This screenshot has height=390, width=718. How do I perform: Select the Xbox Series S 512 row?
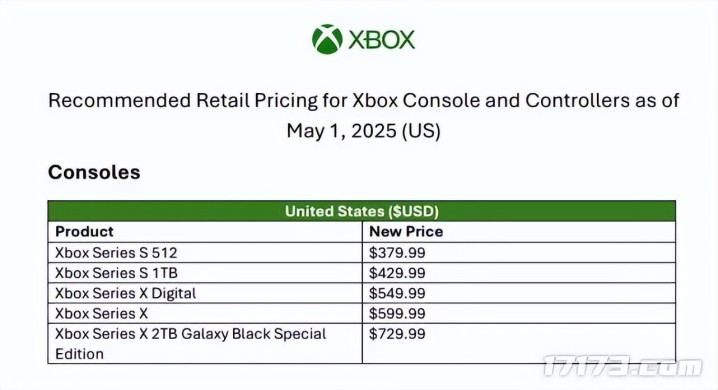pos(362,253)
